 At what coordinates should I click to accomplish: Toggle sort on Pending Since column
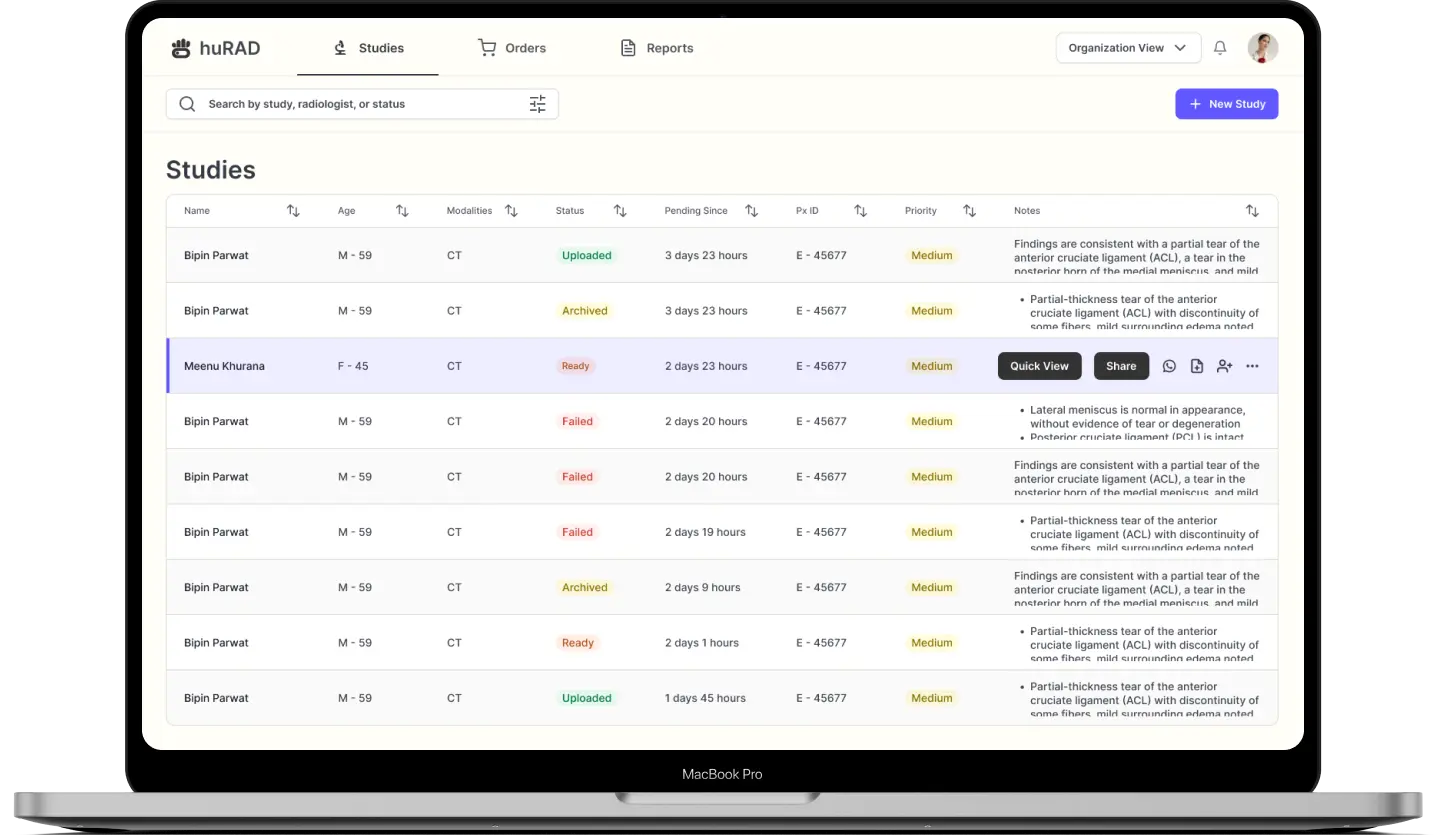click(752, 211)
